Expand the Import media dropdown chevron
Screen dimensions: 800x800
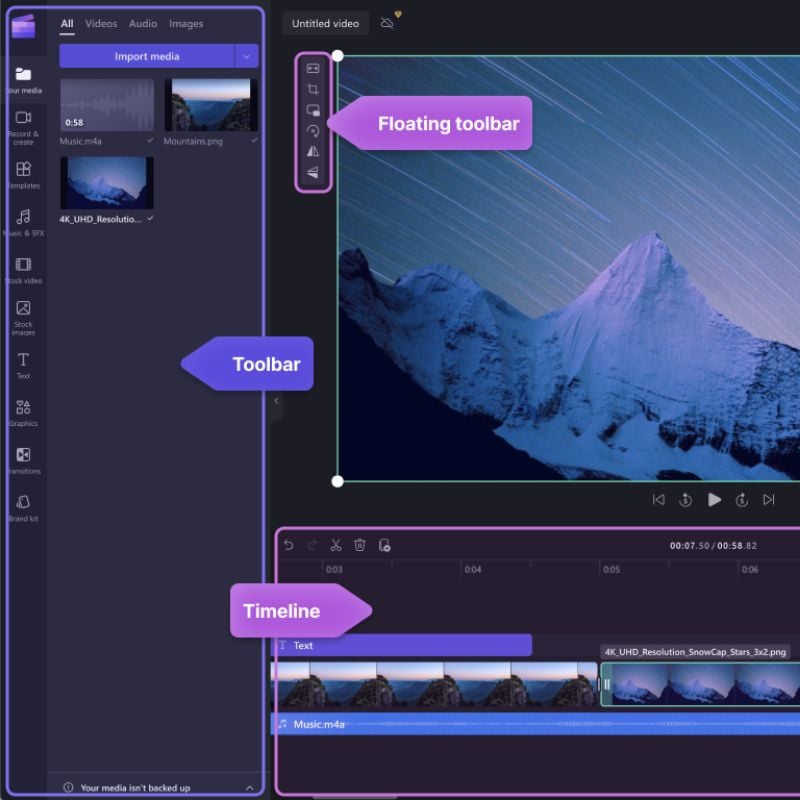246,56
